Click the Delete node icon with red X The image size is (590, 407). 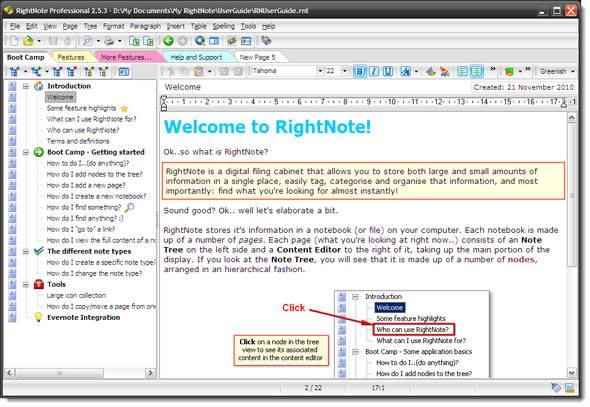click(x=71, y=71)
